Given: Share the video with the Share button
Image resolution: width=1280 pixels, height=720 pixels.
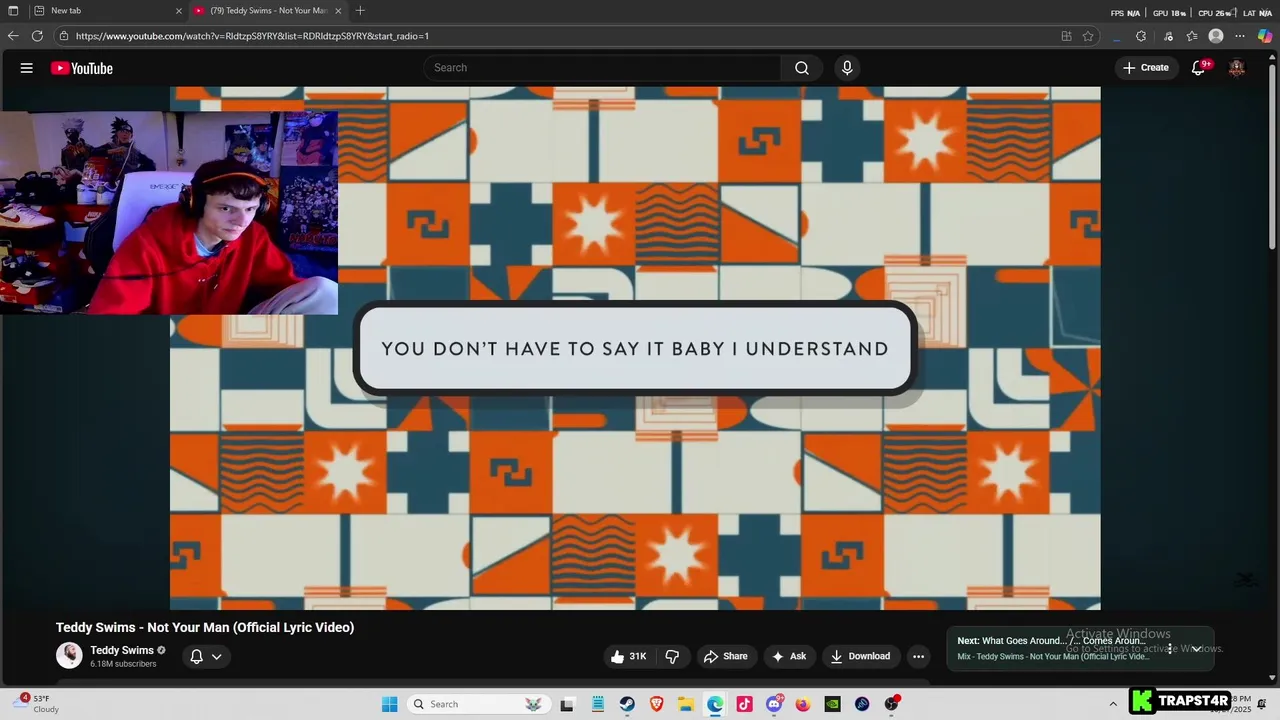Looking at the screenshot, I should (726, 656).
